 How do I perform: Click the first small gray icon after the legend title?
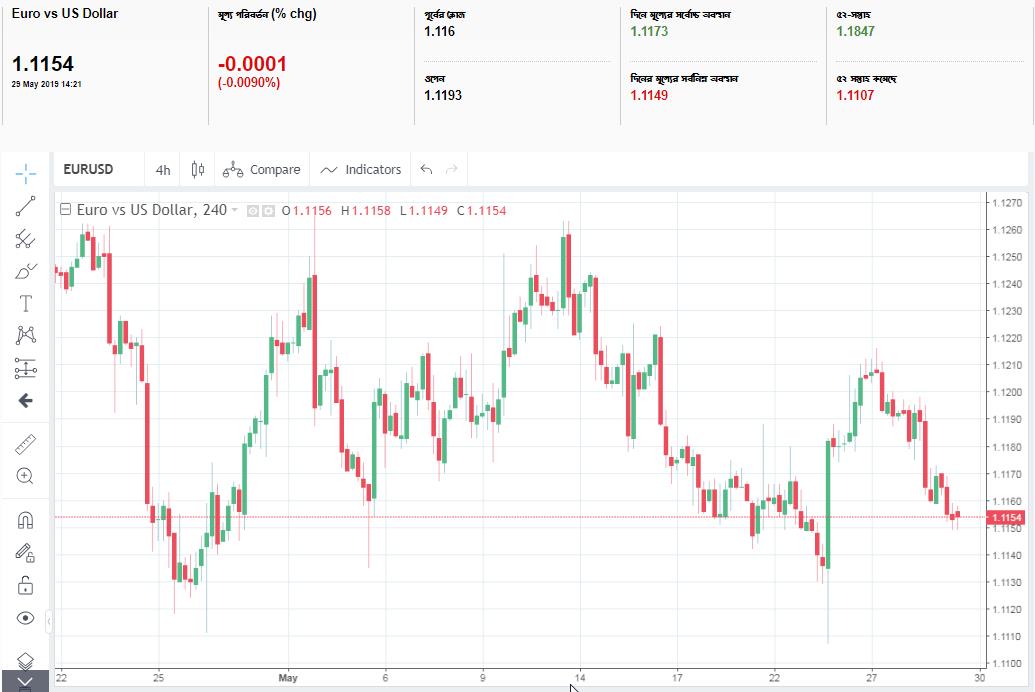[253, 211]
